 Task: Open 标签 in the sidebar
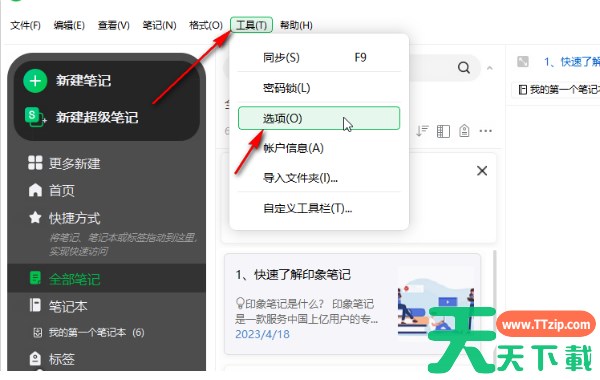(61, 359)
